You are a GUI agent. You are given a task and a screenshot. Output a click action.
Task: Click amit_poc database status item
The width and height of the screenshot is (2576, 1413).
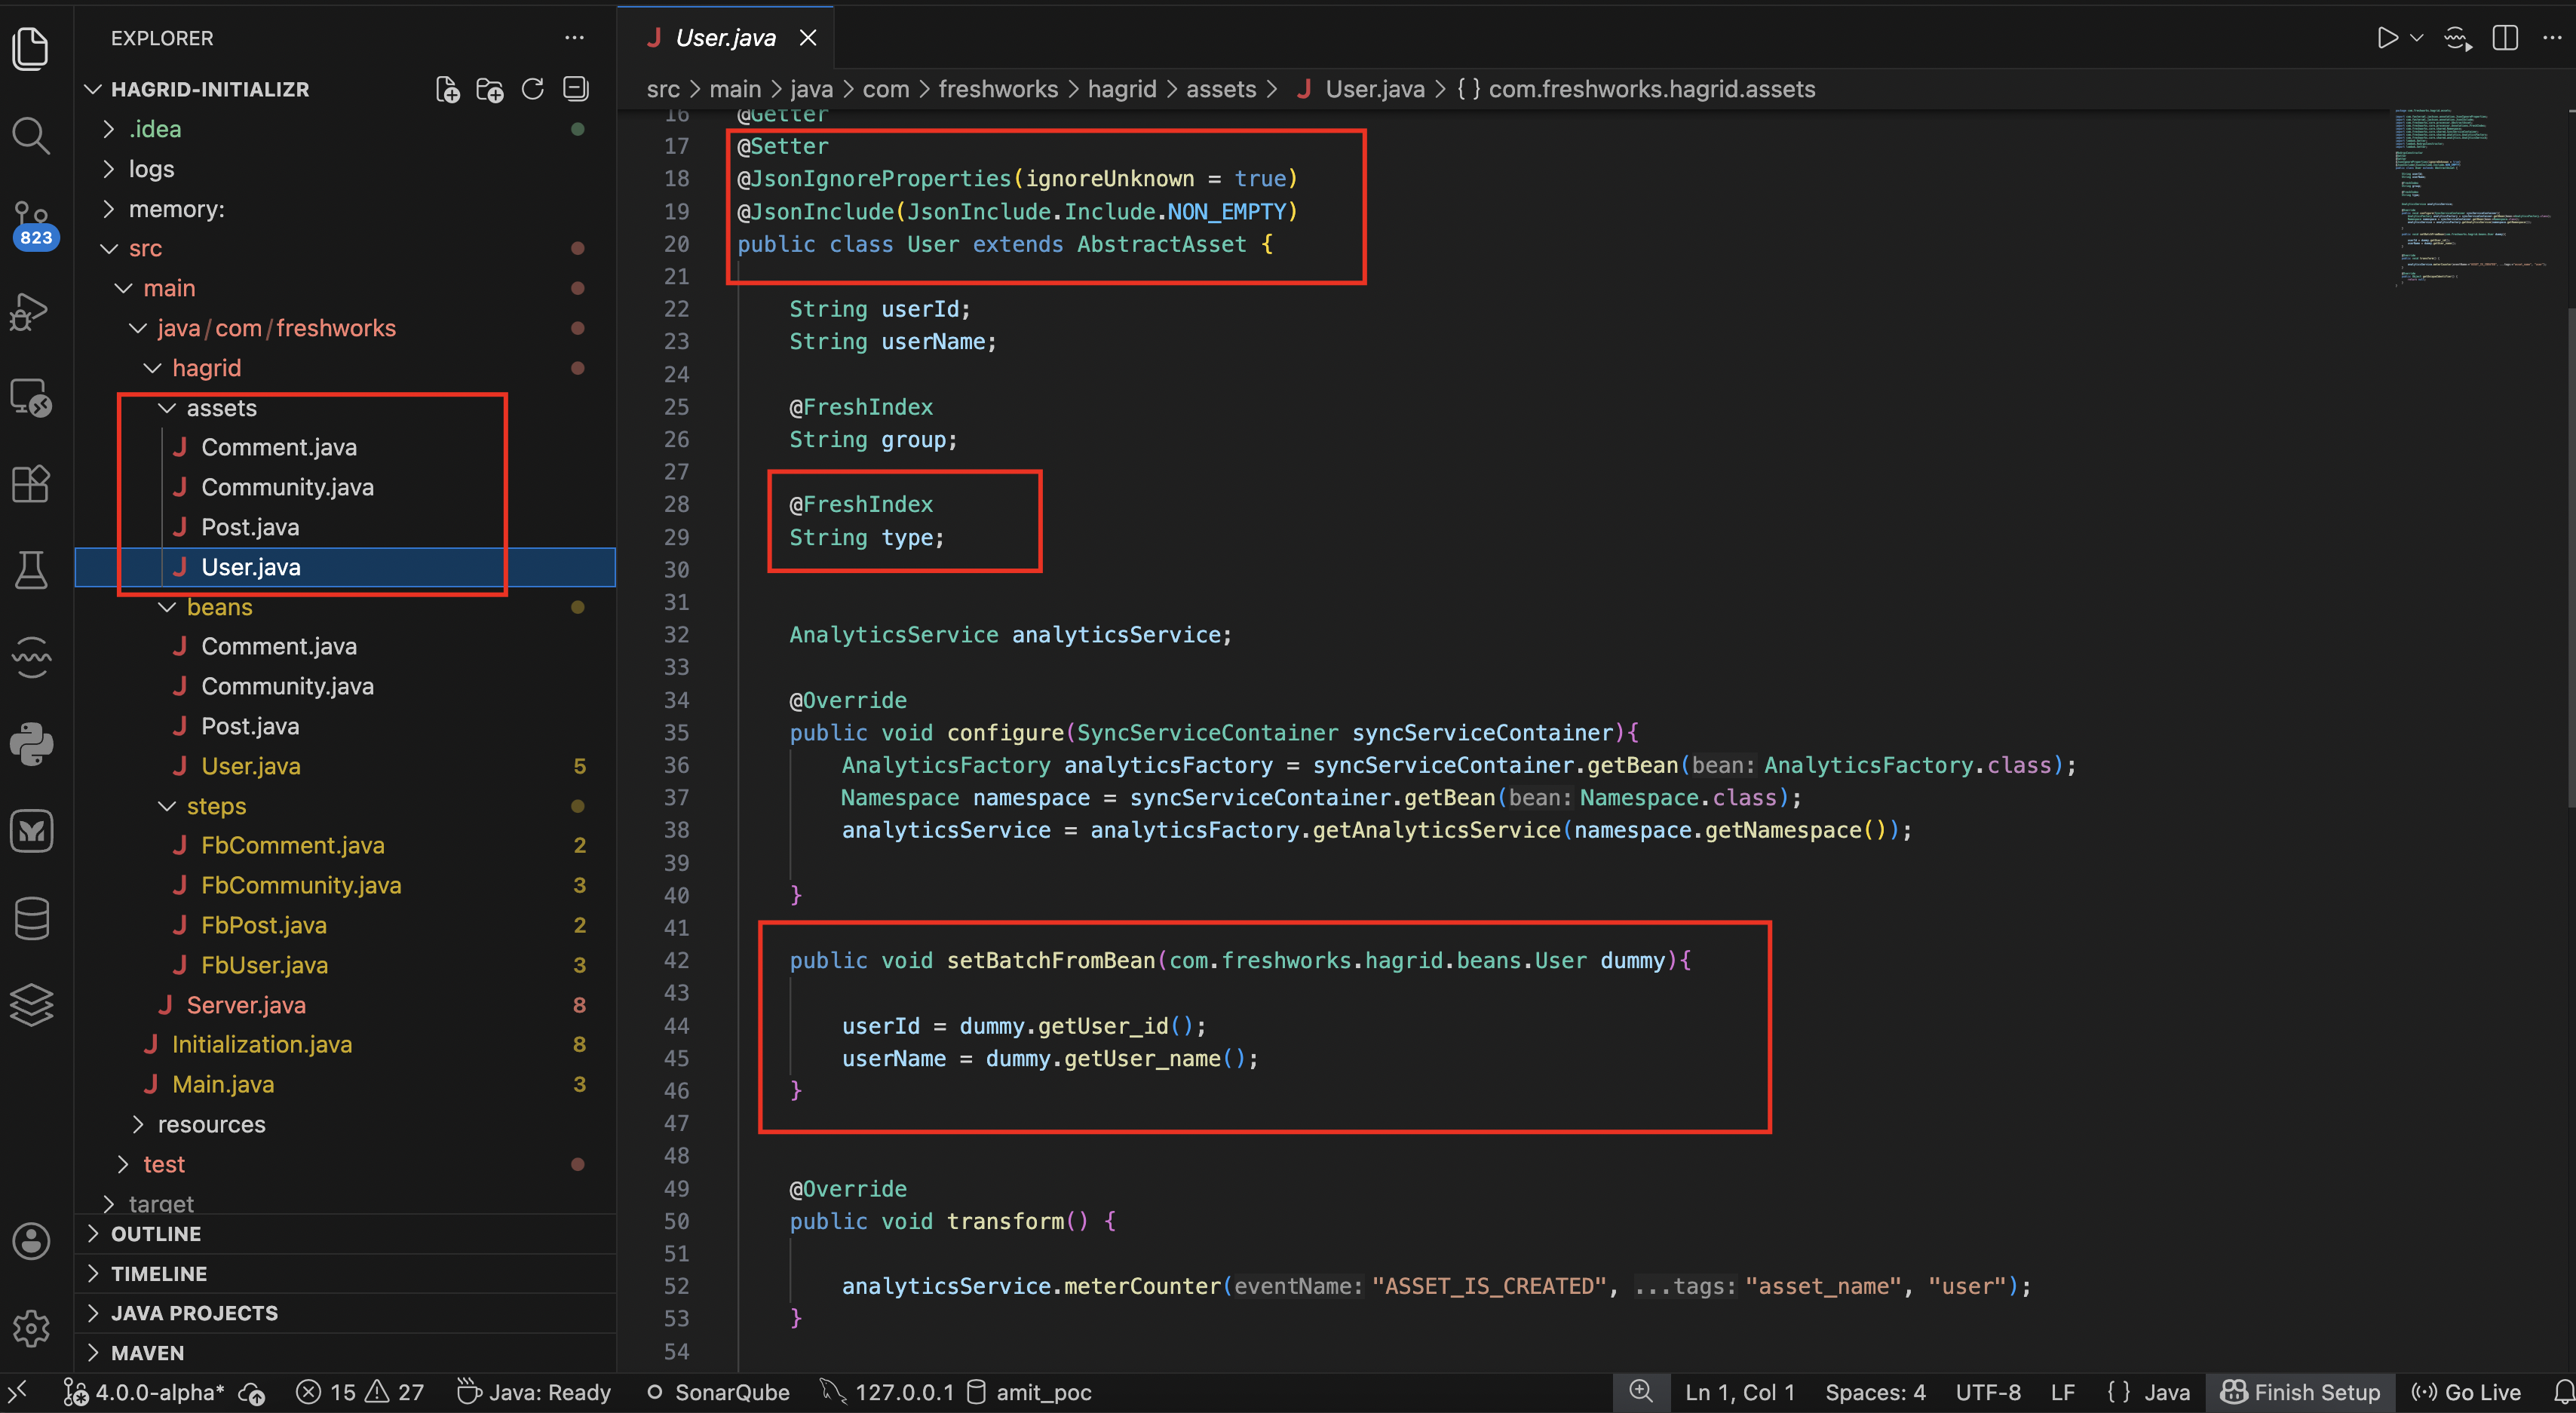[x=1031, y=1392]
